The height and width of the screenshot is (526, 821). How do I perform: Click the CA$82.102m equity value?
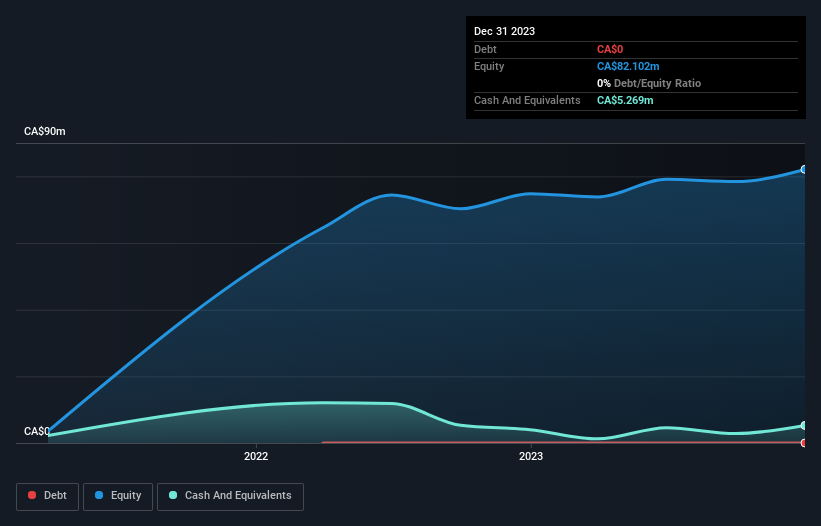tap(628, 66)
